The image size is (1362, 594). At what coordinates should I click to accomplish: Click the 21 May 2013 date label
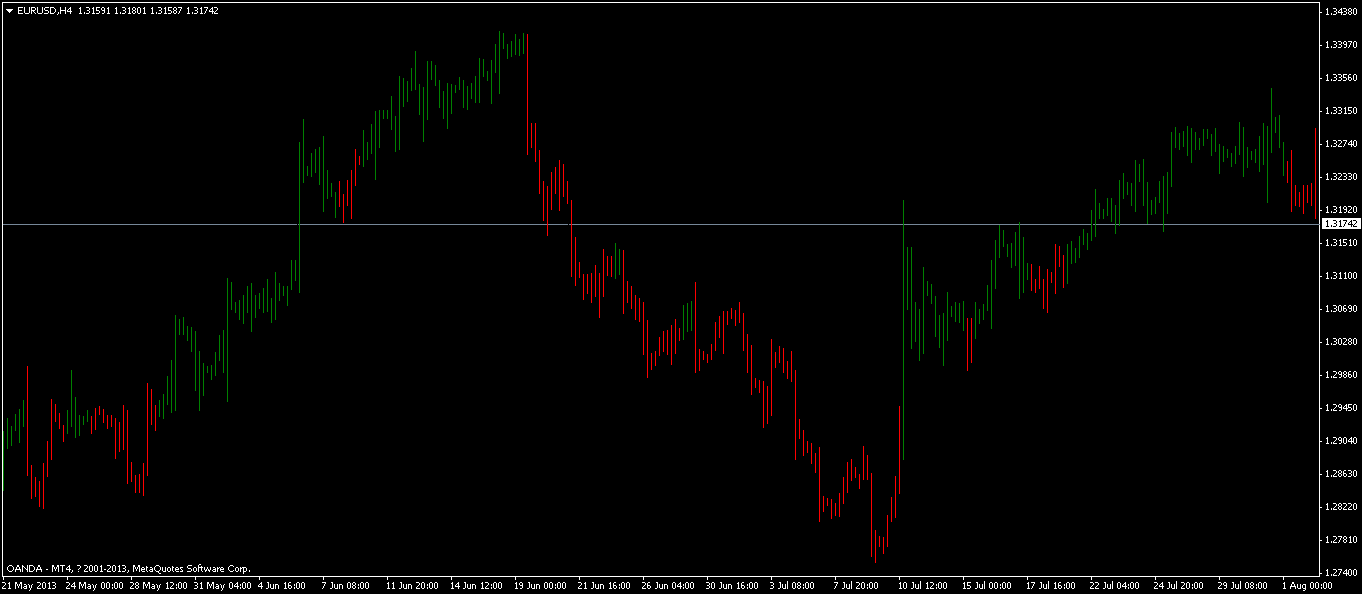tap(27, 585)
